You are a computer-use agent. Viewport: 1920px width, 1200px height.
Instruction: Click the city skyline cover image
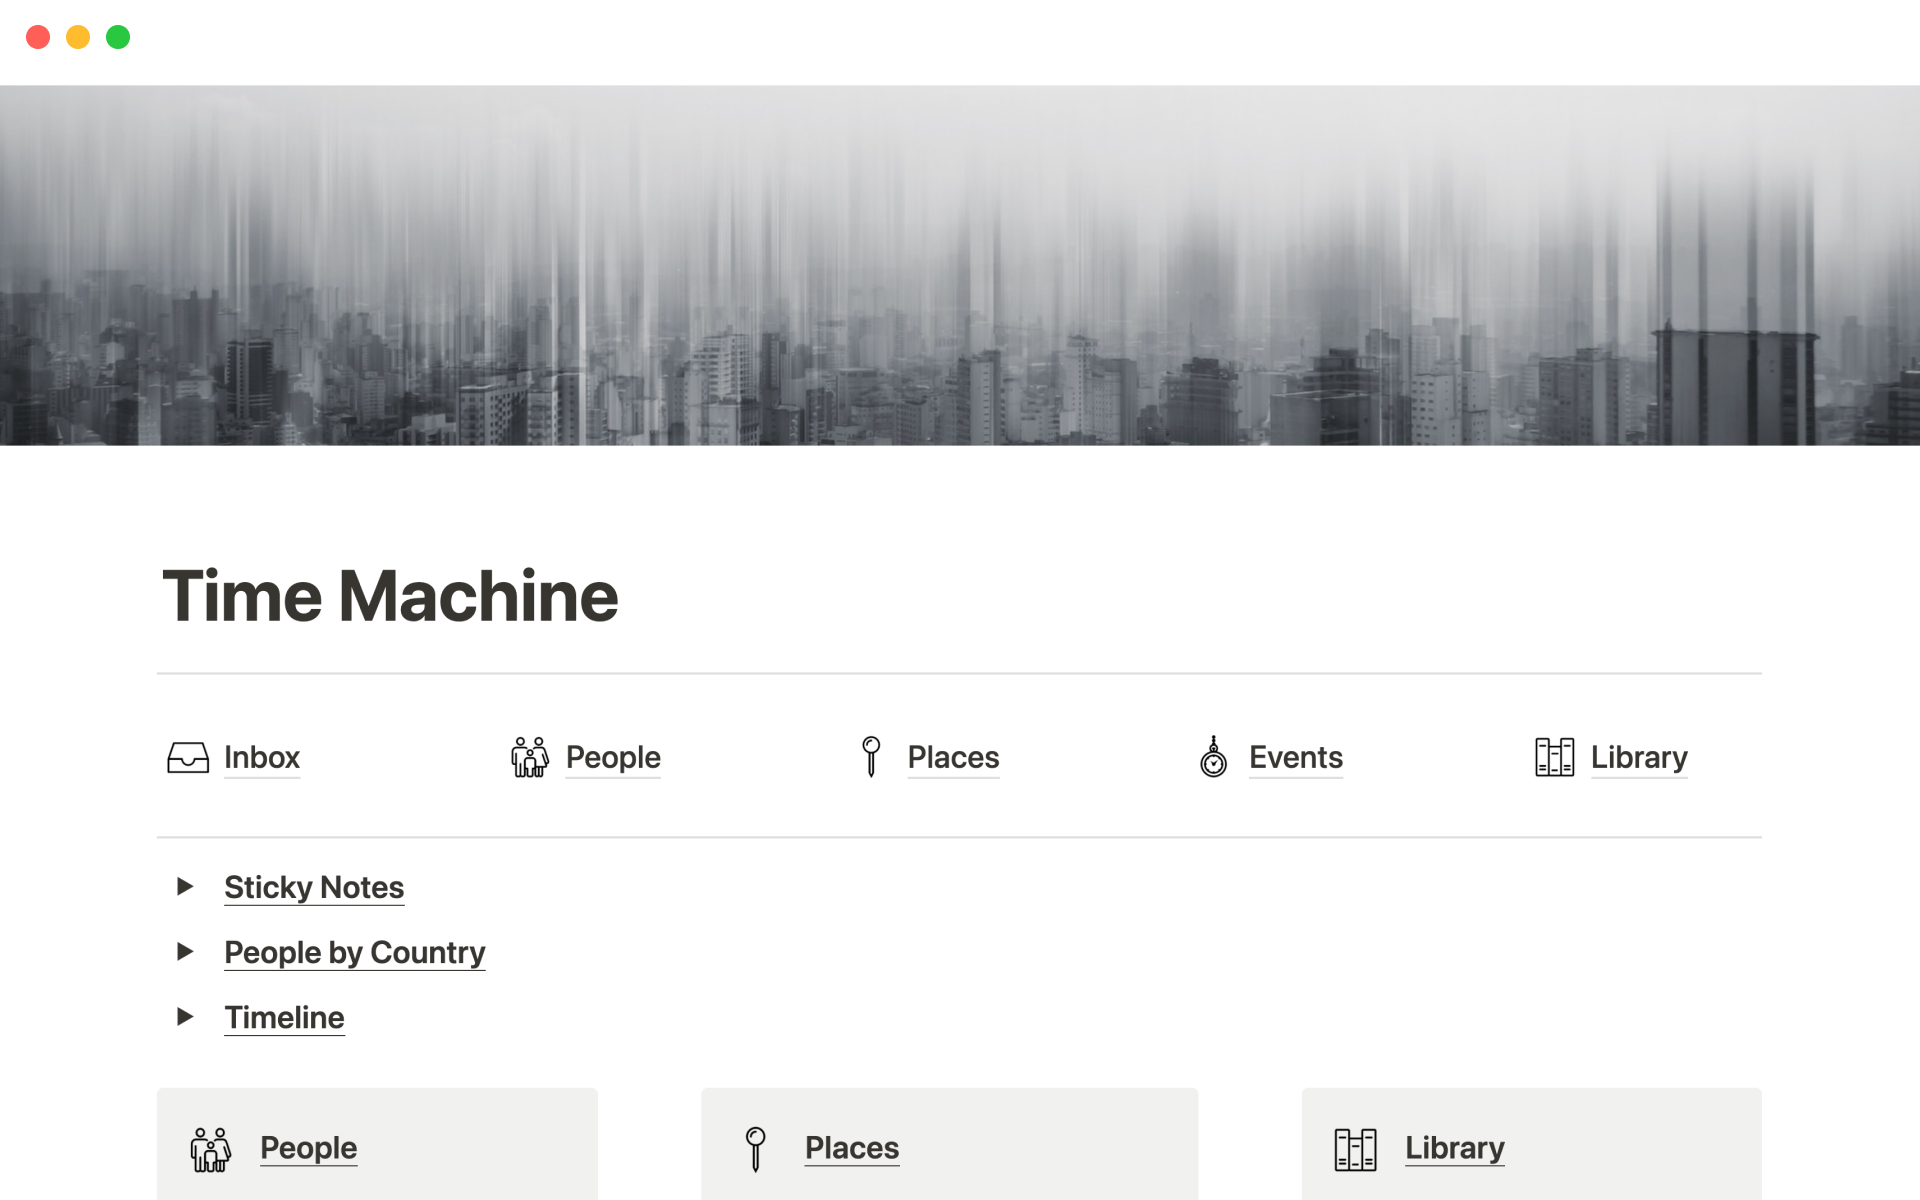pos(960,265)
